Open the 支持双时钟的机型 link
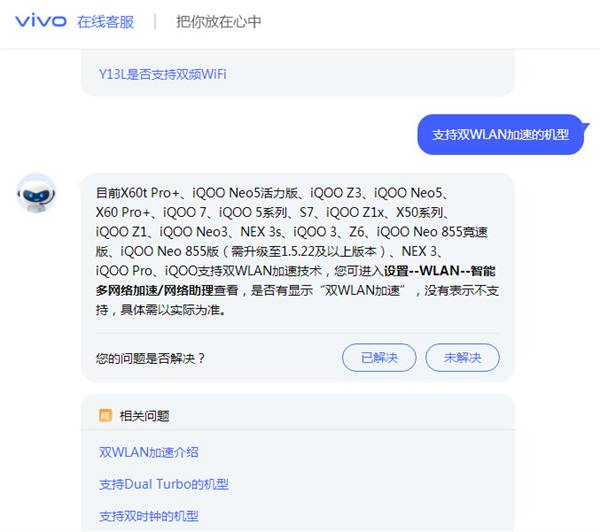Viewport: 600px width, 532px height. click(x=148, y=516)
